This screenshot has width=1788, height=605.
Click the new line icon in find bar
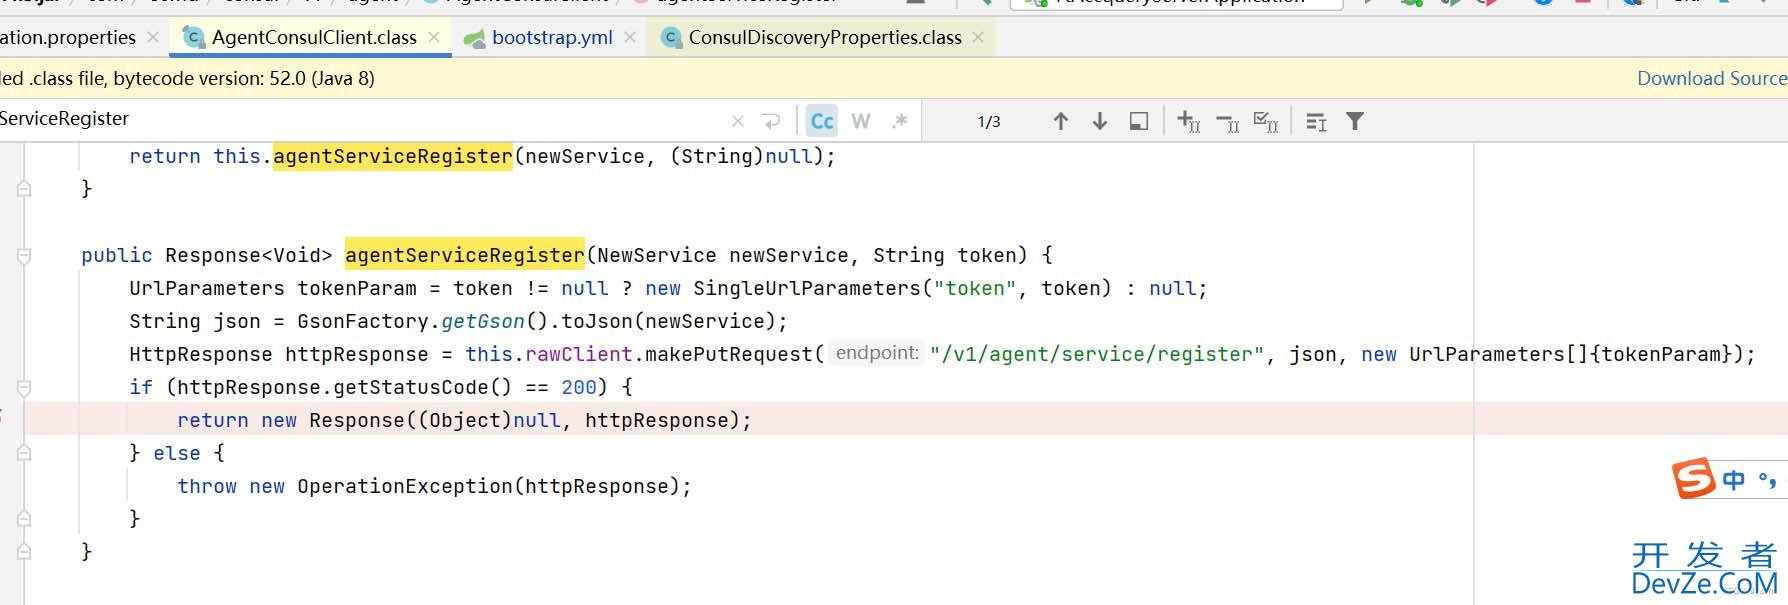pyautogui.click(x=771, y=121)
